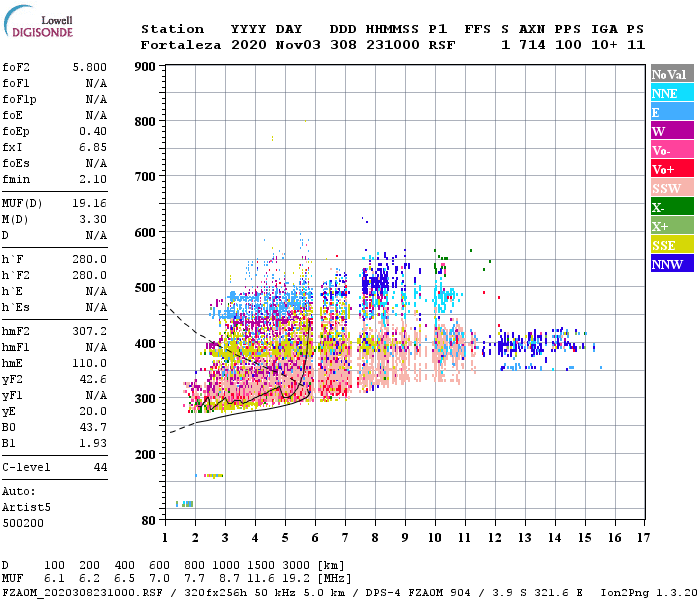Viewport: 700px width, 600px height.
Task: Click the 6 MHz frequency axis label
Action: (315, 538)
